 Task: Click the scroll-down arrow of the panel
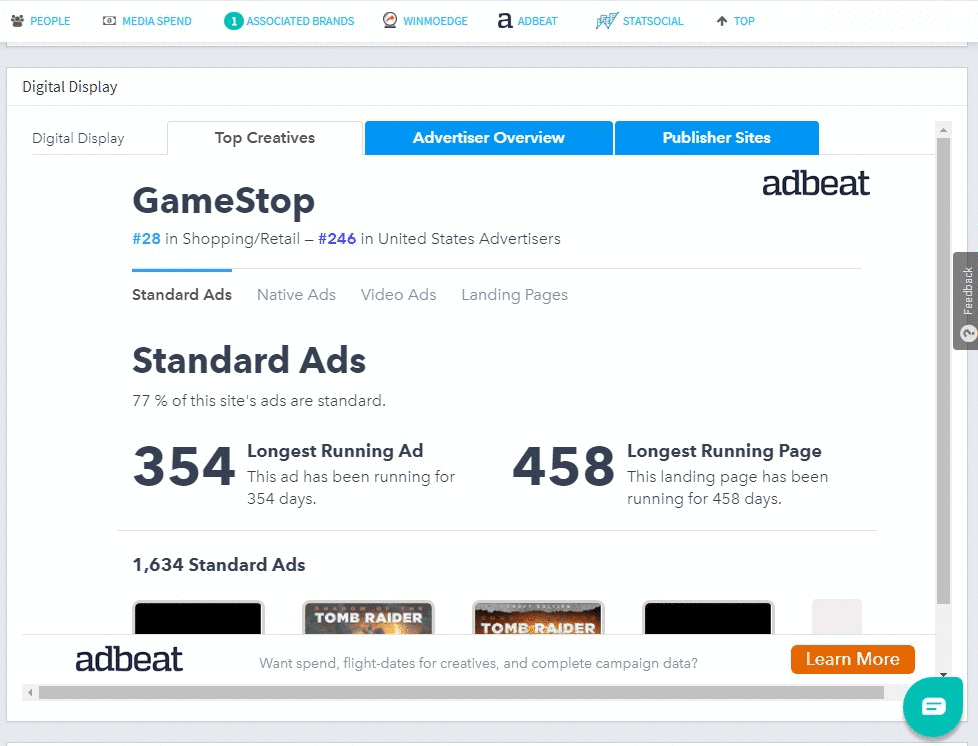pyautogui.click(x=943, y=675)
